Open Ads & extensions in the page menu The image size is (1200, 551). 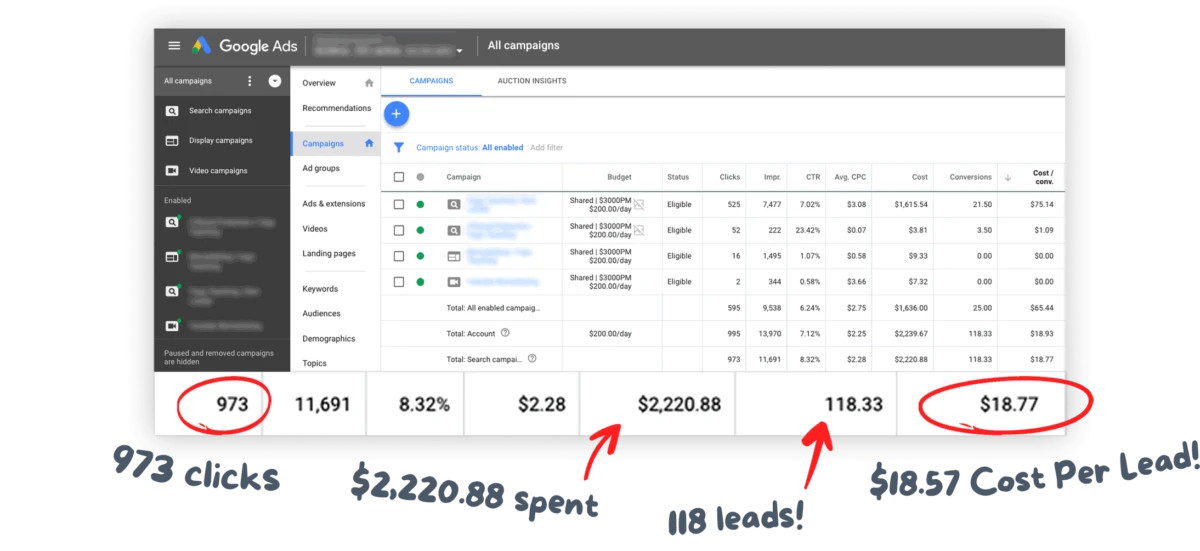[x=334, y=204]
